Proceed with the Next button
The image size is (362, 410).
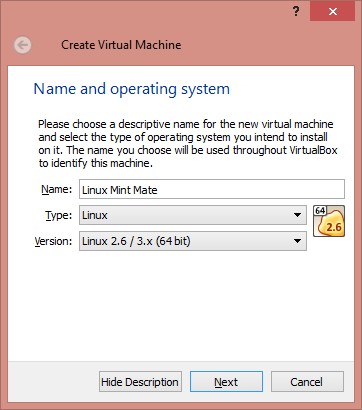[x=226, y=382]
